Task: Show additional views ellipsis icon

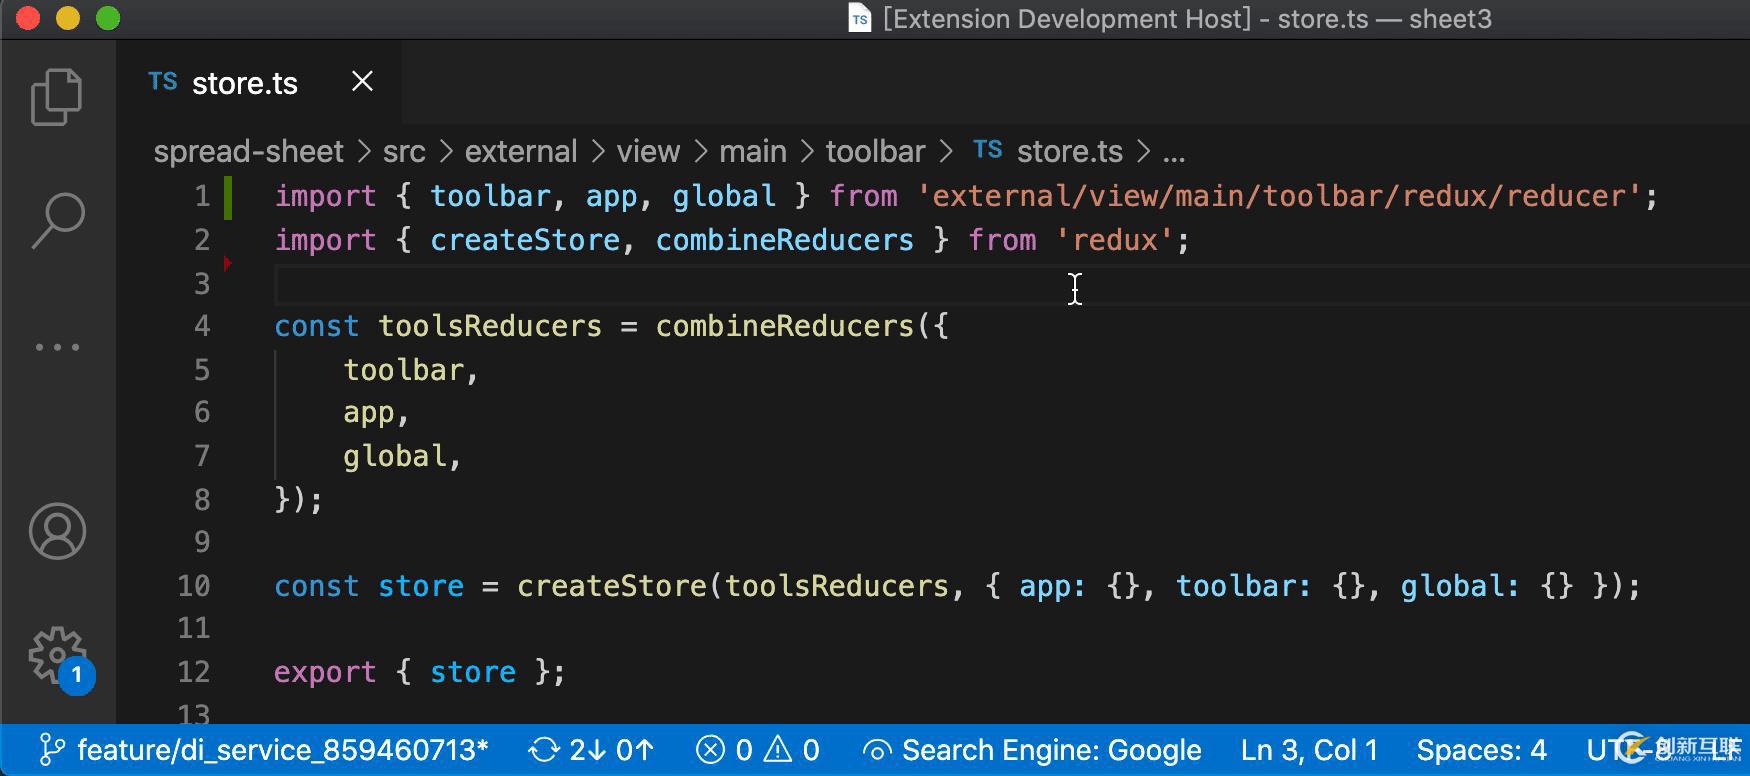Action: click(57, 347)
